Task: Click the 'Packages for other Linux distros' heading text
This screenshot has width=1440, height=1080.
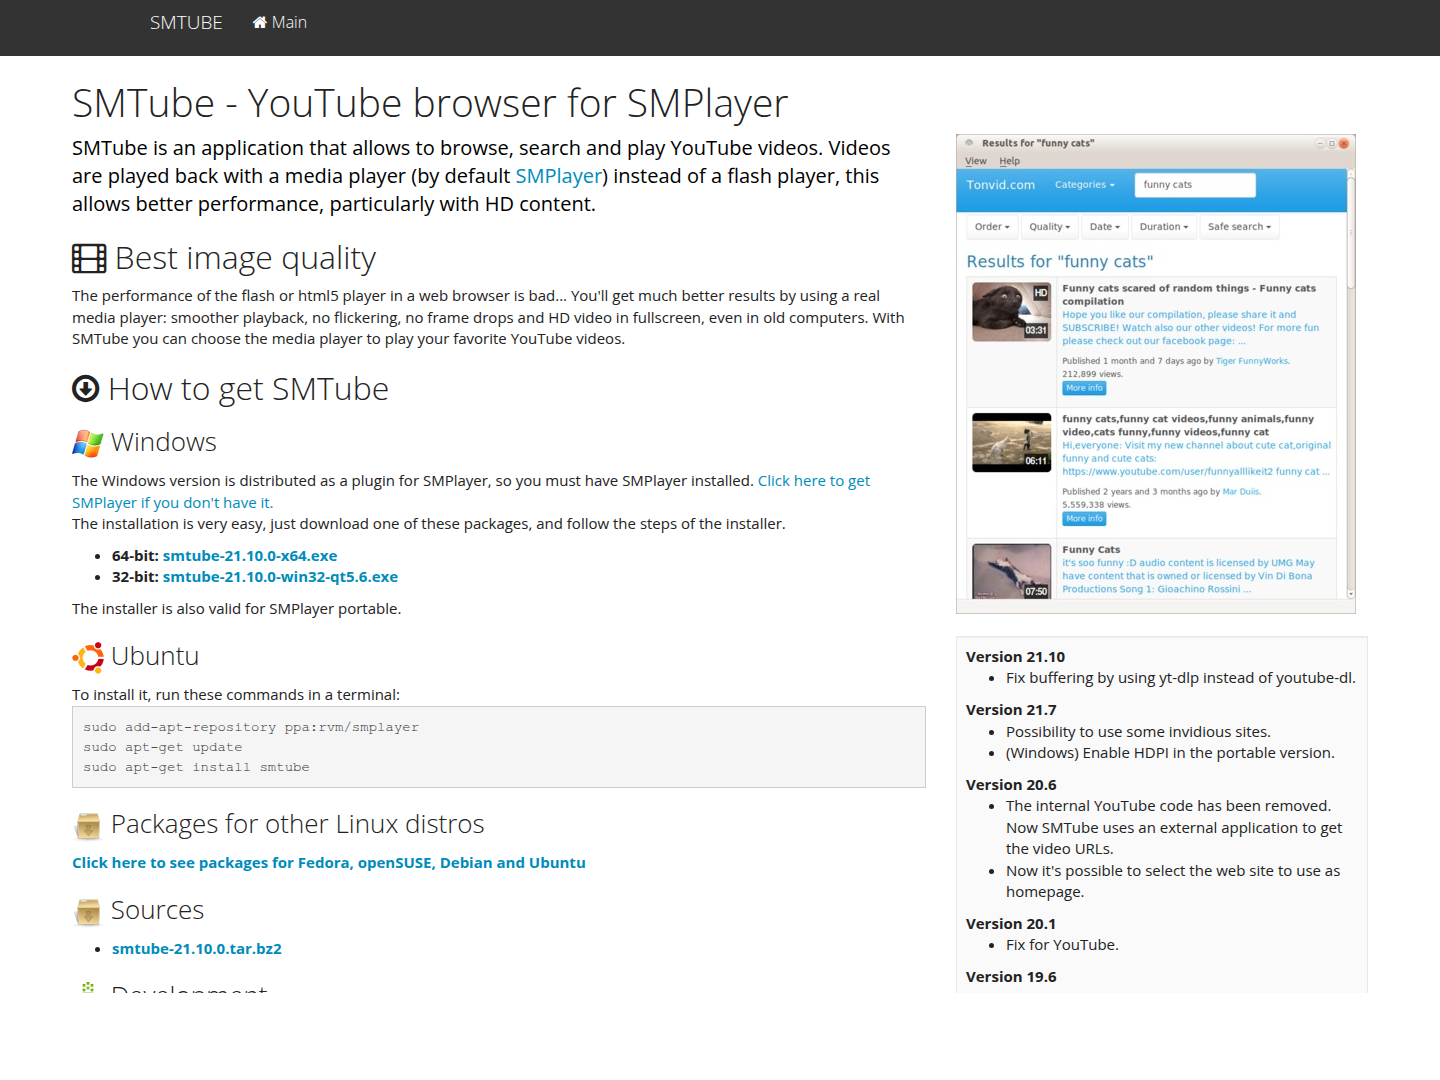Action: point(298,824)
